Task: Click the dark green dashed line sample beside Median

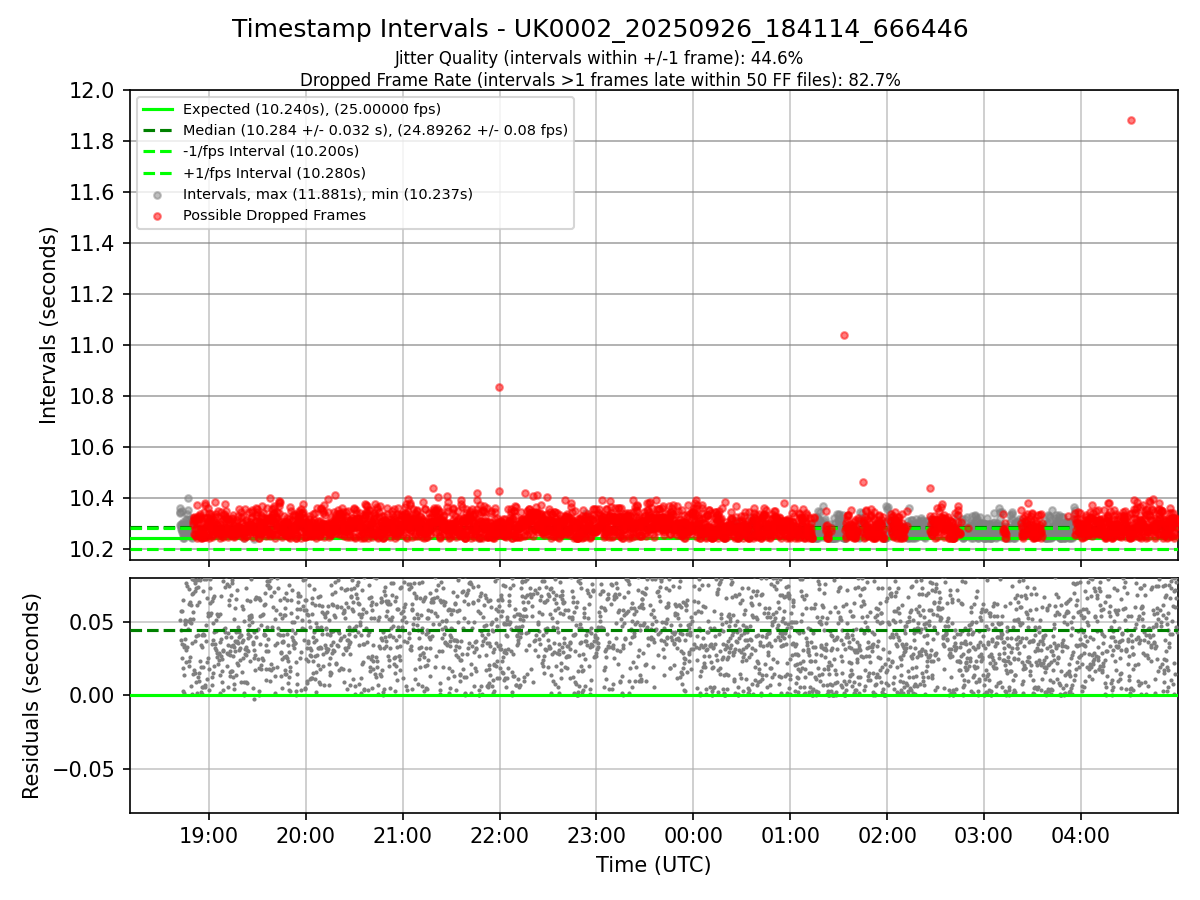Action: (157, 130)
